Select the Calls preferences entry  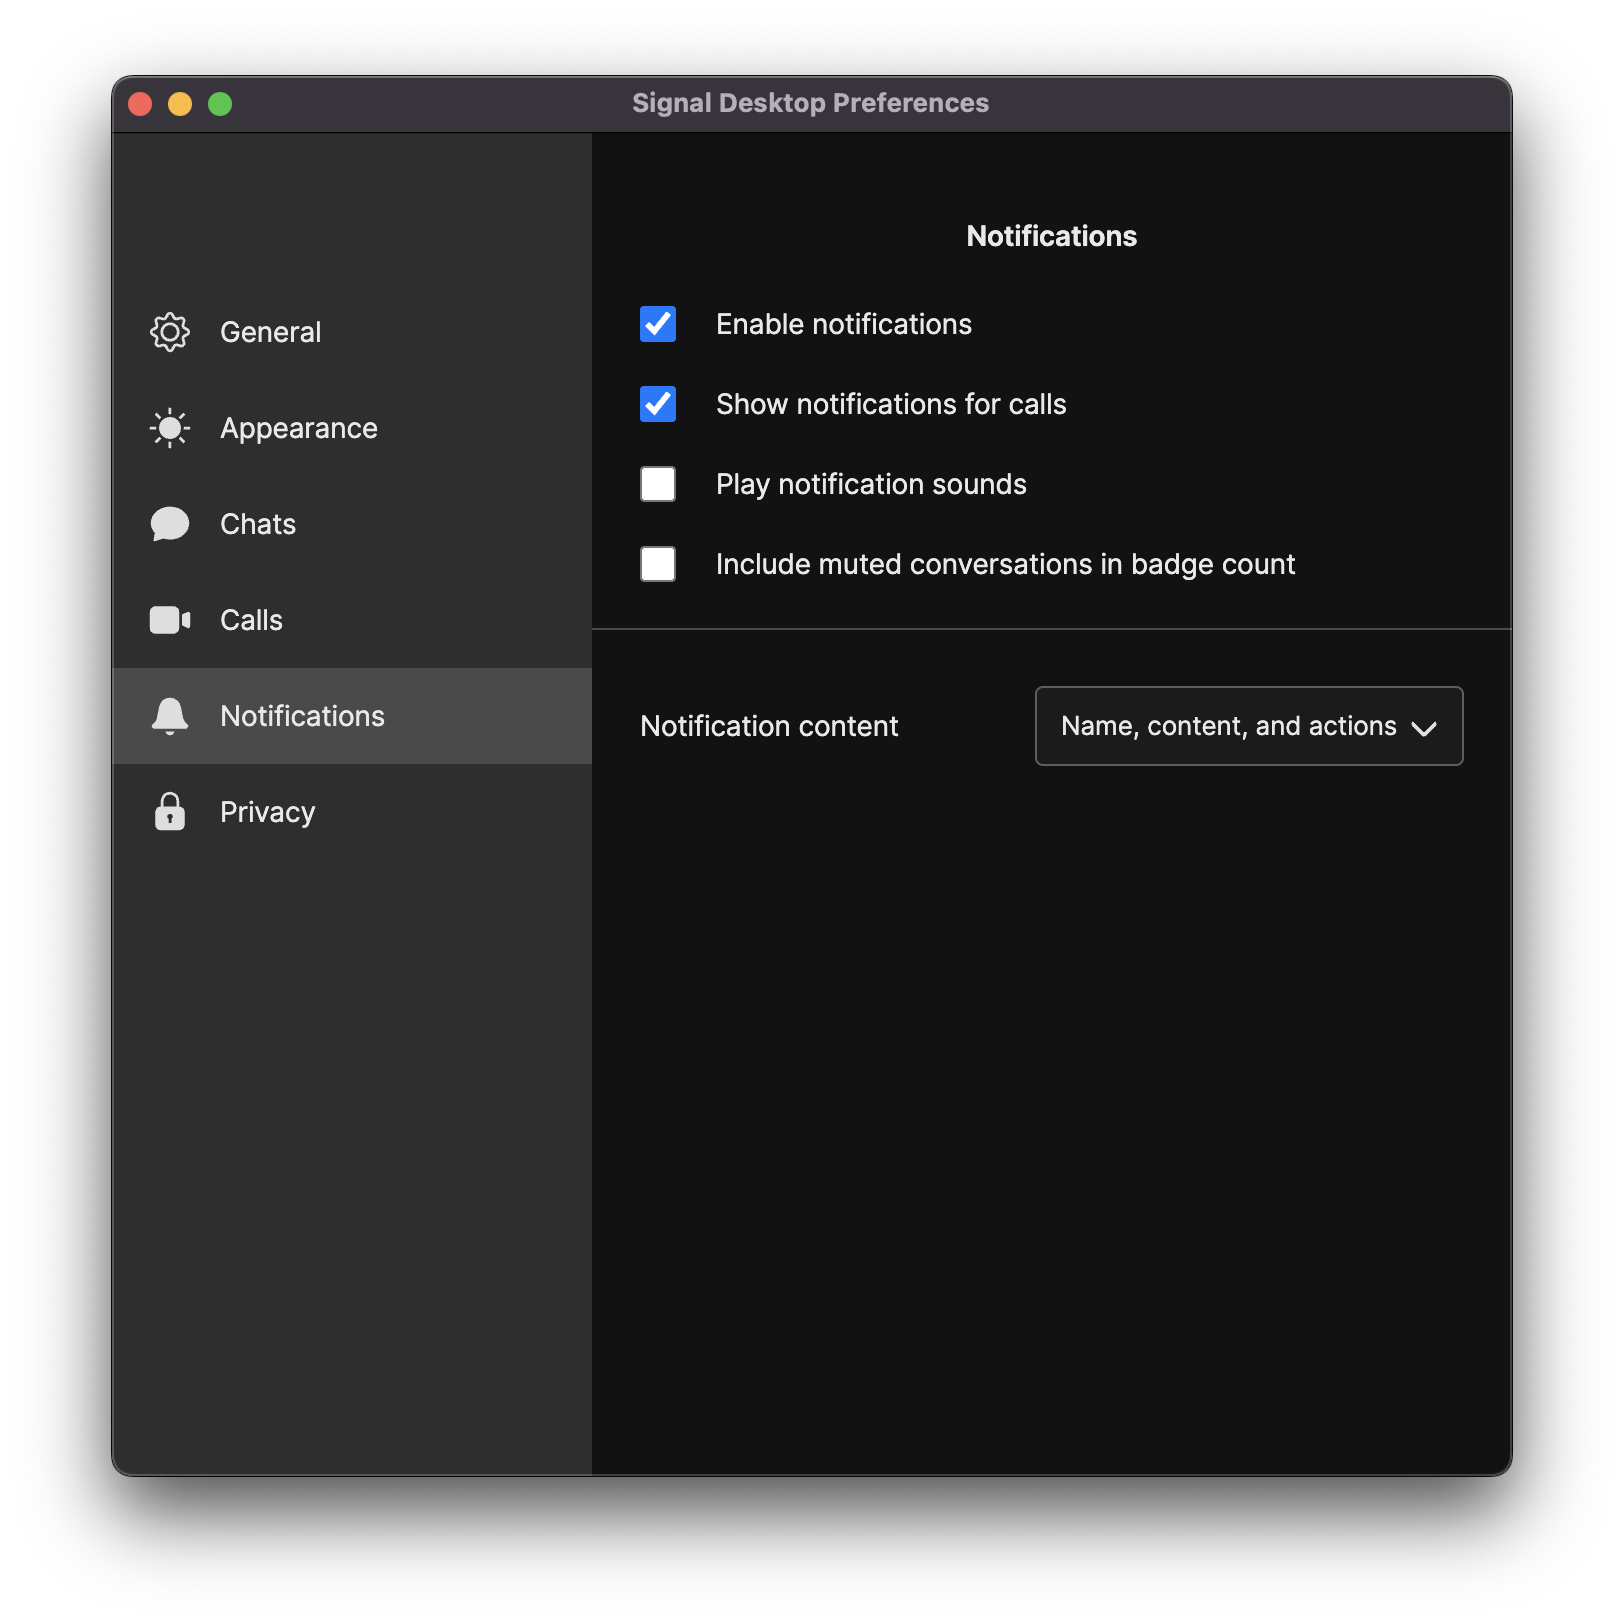coord(251,619)
